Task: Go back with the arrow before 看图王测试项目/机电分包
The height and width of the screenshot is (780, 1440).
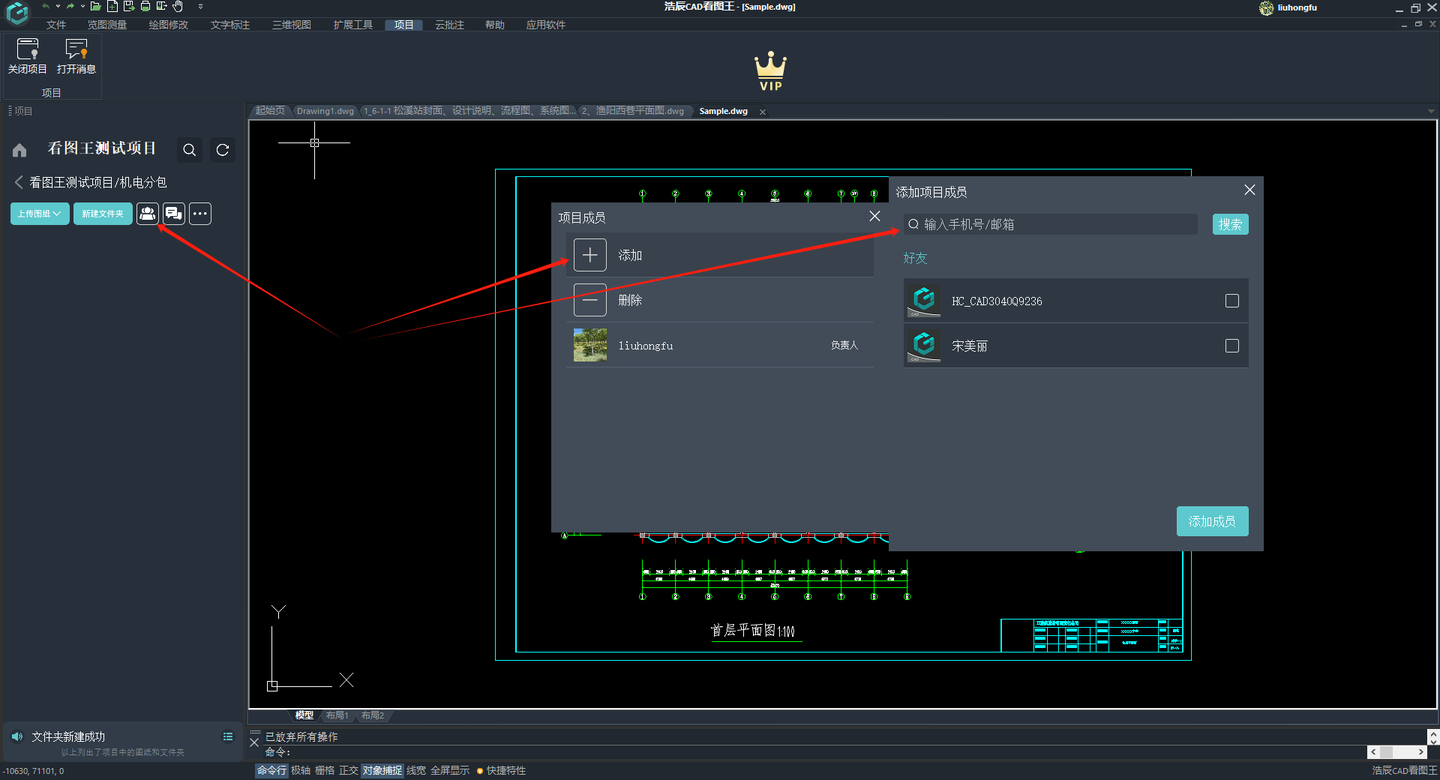Action: [x=18, y=182]
